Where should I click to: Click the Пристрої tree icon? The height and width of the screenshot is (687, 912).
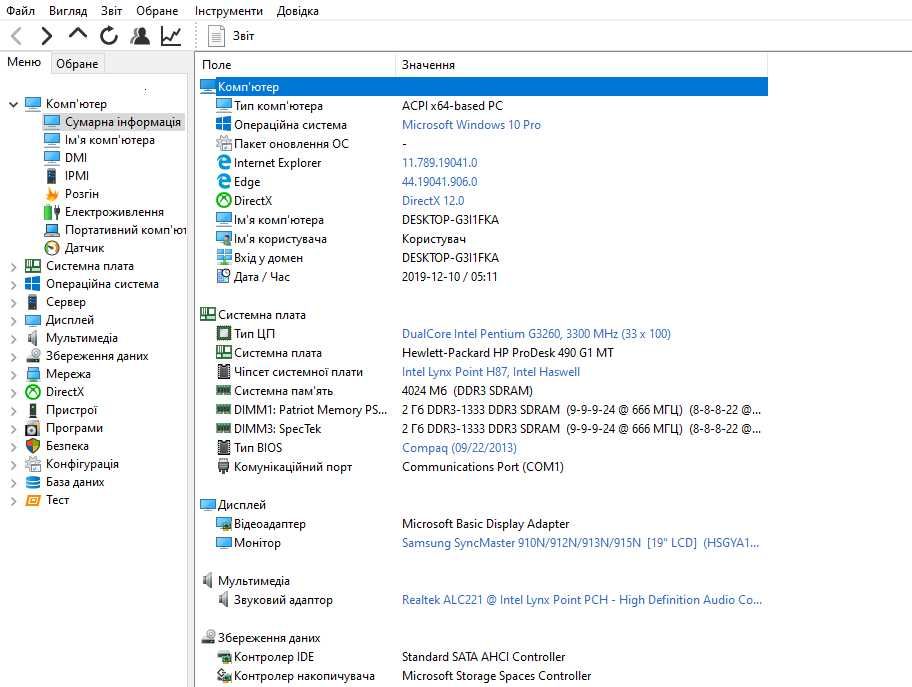click(x=33, y=410)
